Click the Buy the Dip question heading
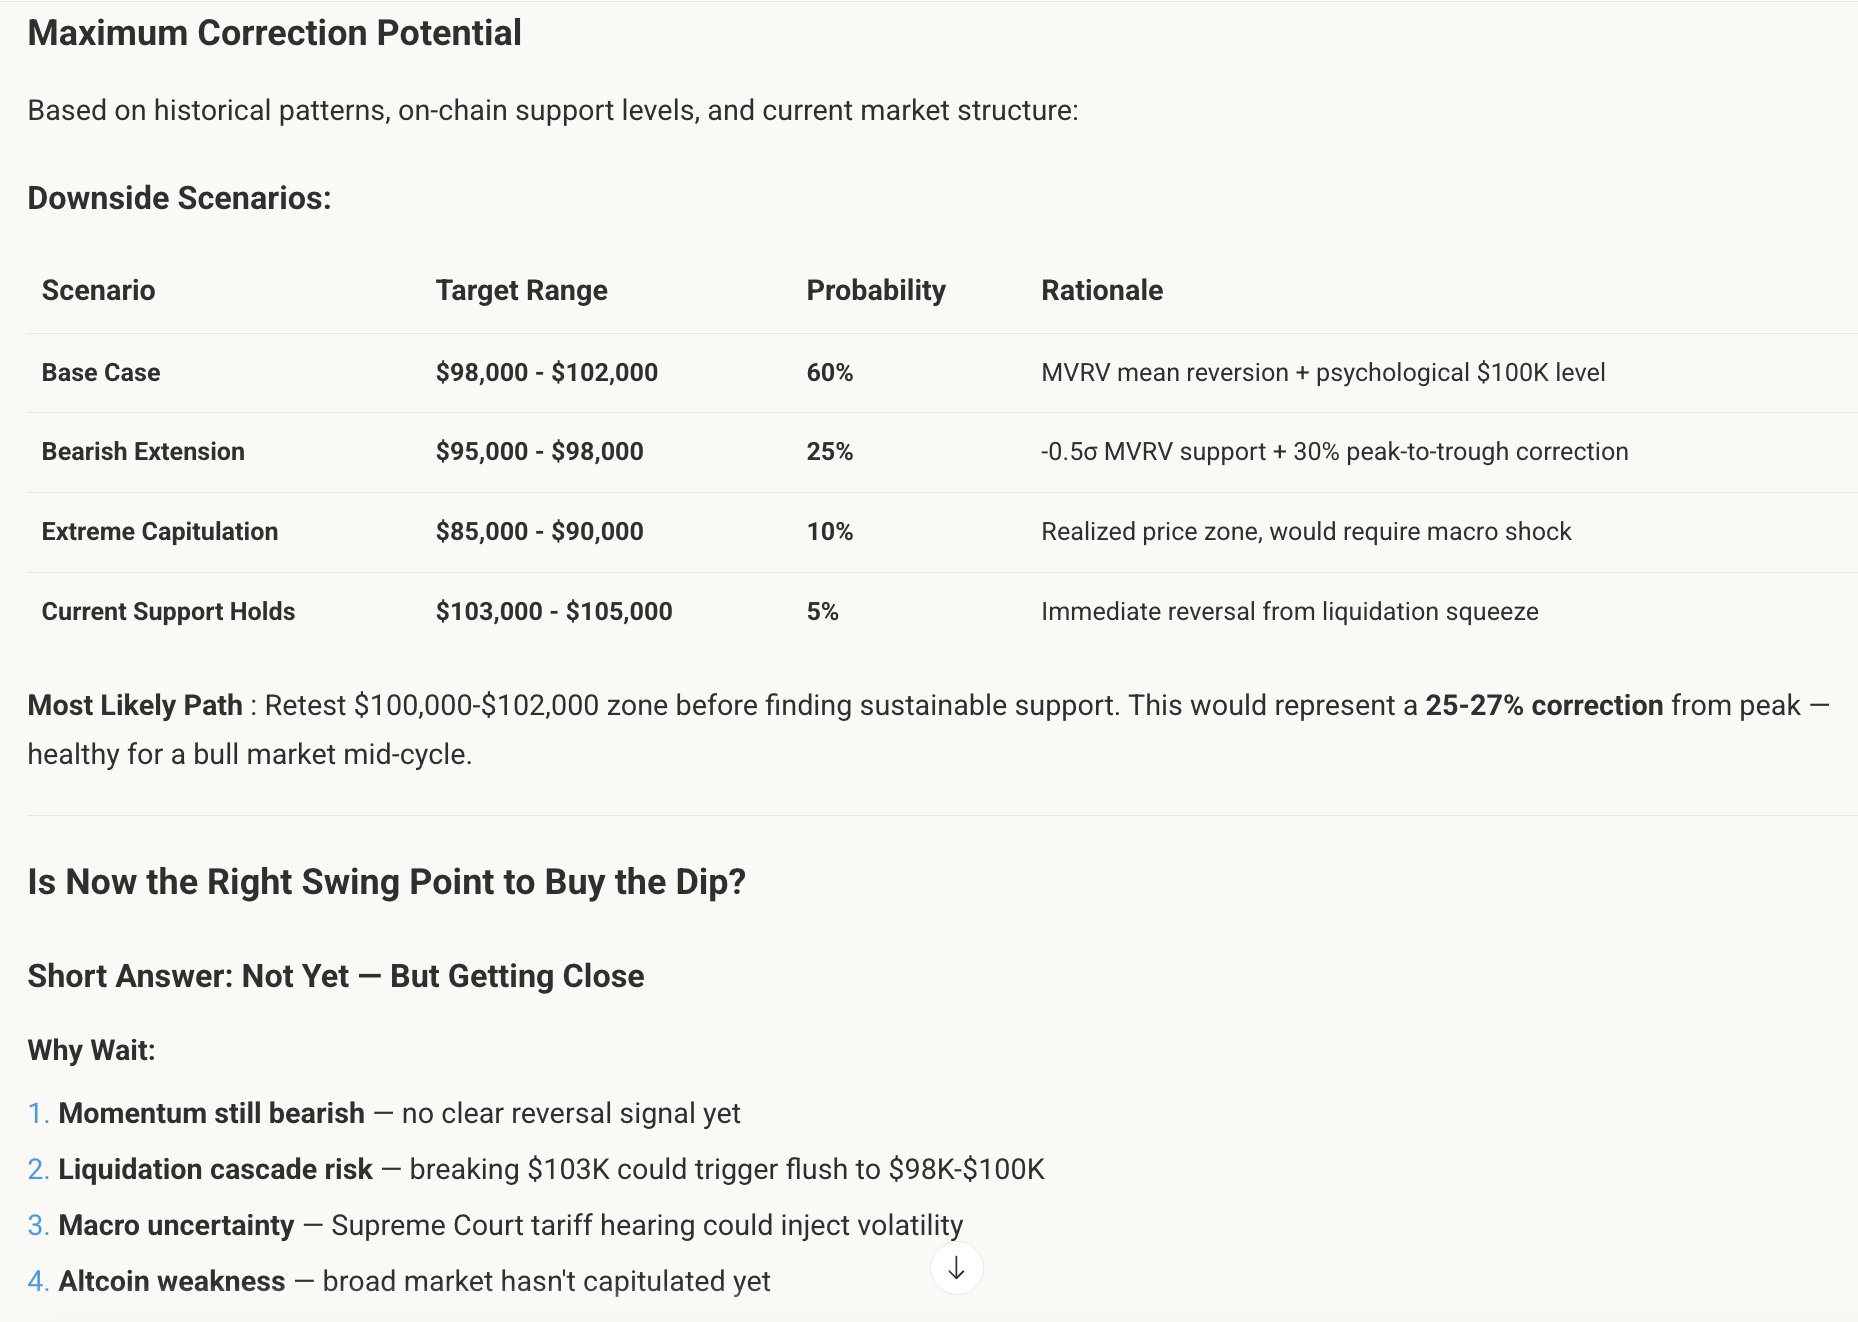The image size is (1858, 1322). [386, 882]
